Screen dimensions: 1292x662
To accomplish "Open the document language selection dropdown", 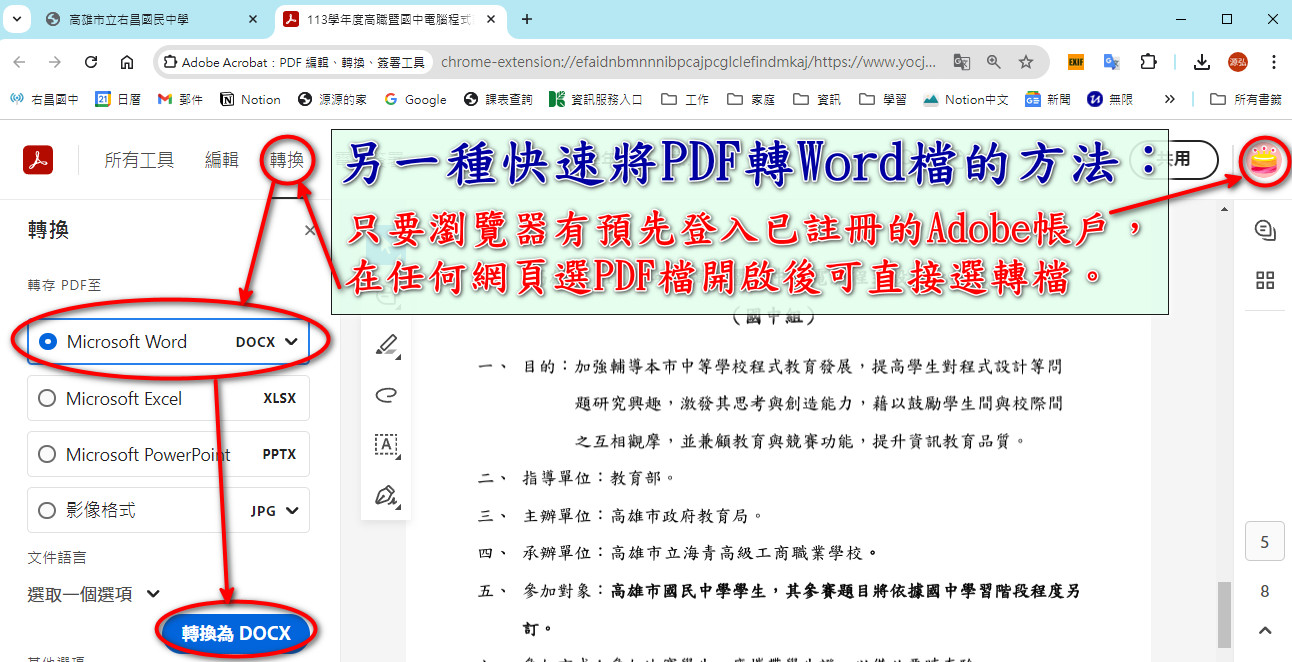I will [x=94, y=594].
